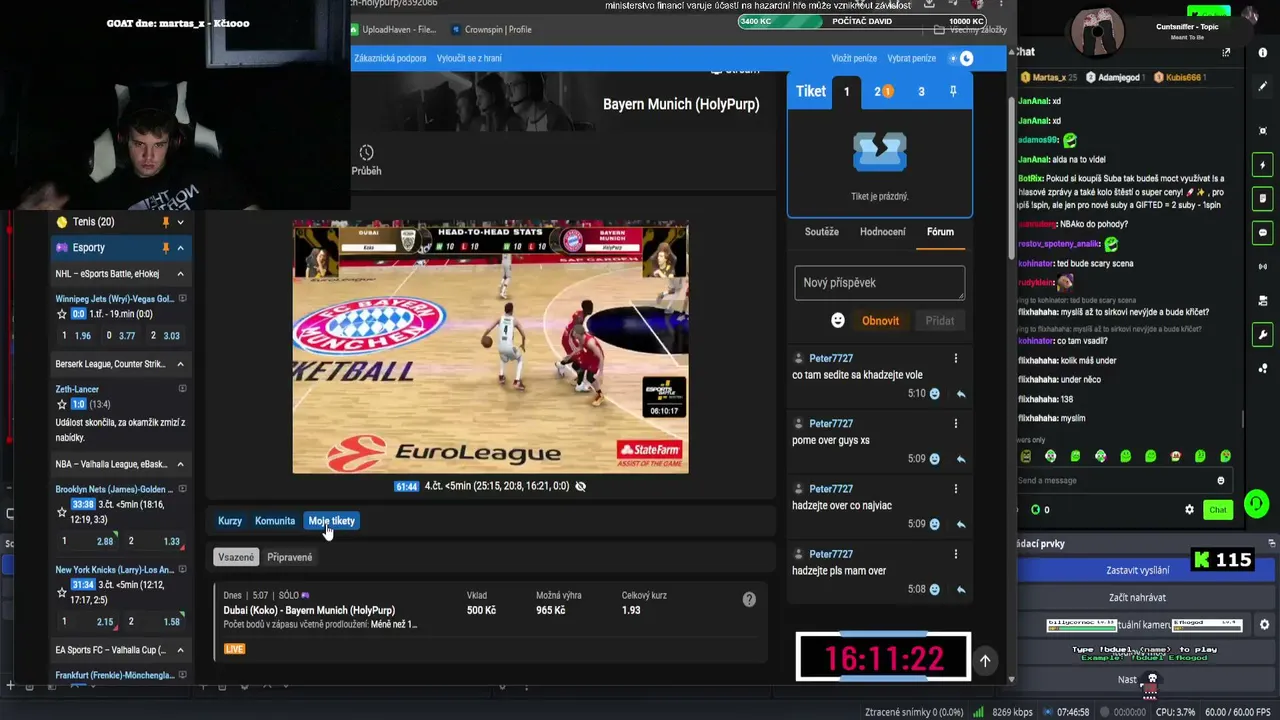Reply to 'pome over guys xs' post

(x=961, y=459)
